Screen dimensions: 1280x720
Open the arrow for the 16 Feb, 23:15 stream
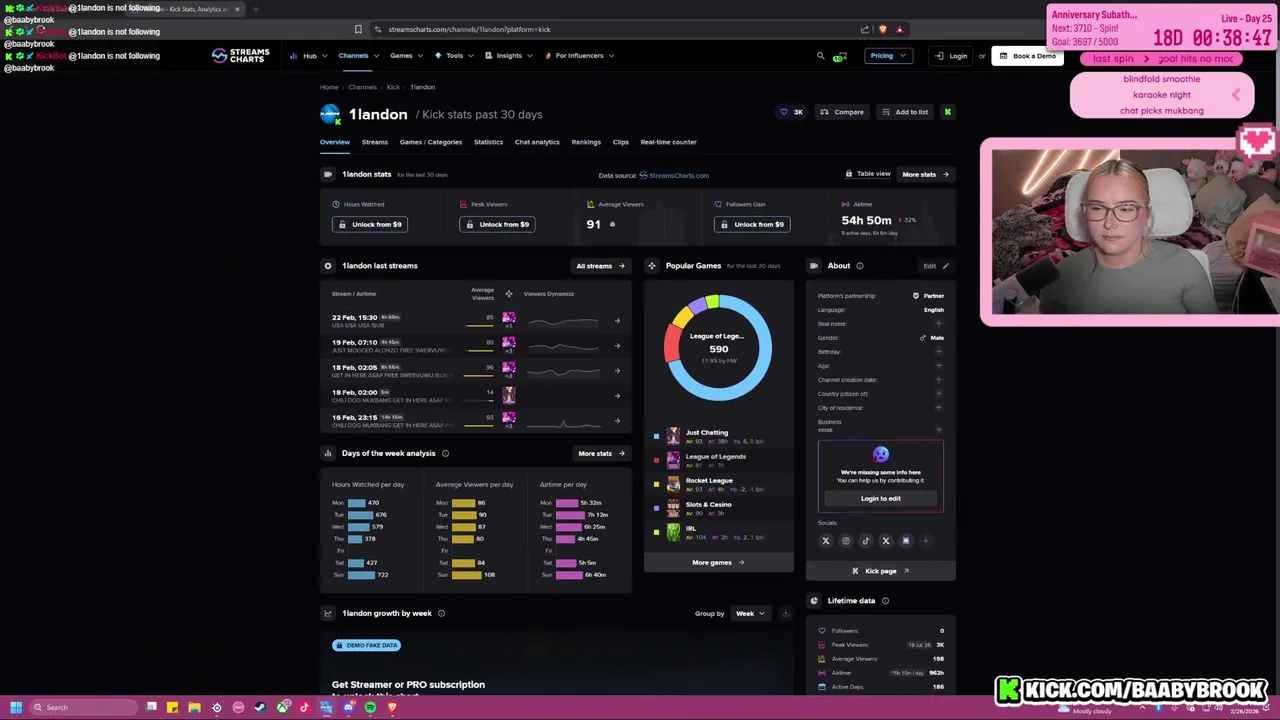(617, 421)
